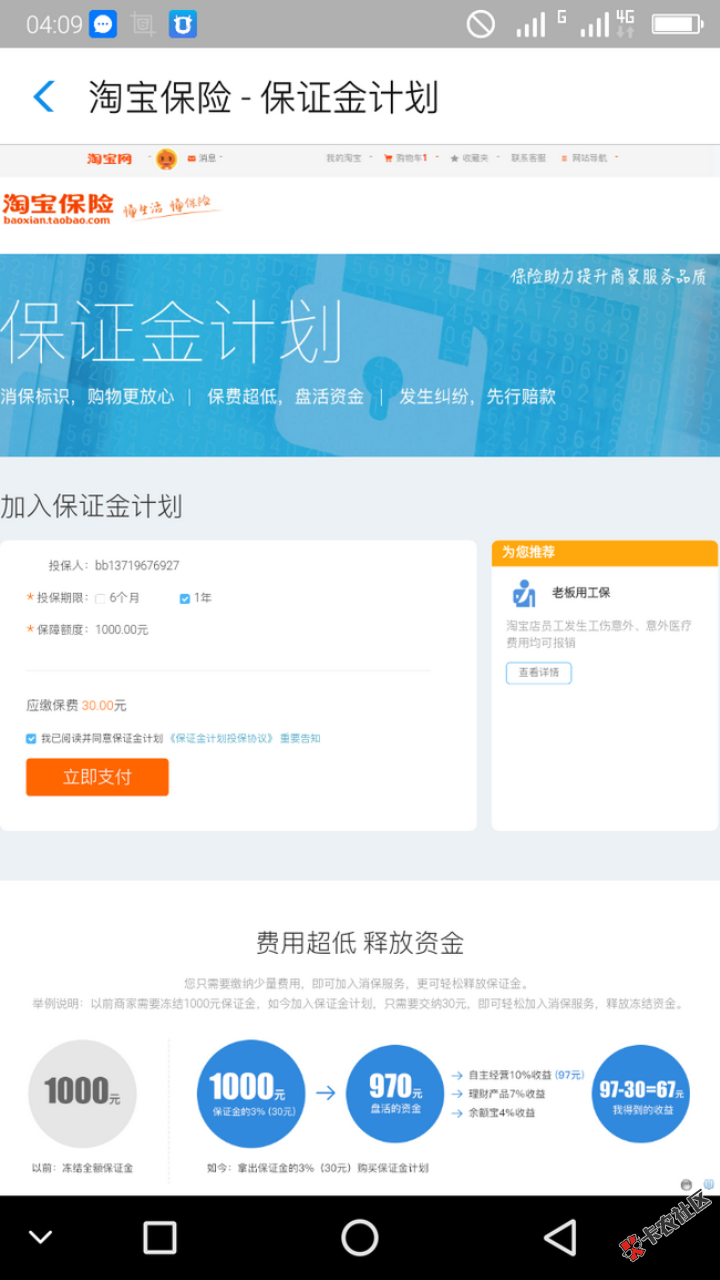Click the blue 1000元 保证金的3% circle
The width and height of the screenshot is (720, 1280).
[251, 1093]
